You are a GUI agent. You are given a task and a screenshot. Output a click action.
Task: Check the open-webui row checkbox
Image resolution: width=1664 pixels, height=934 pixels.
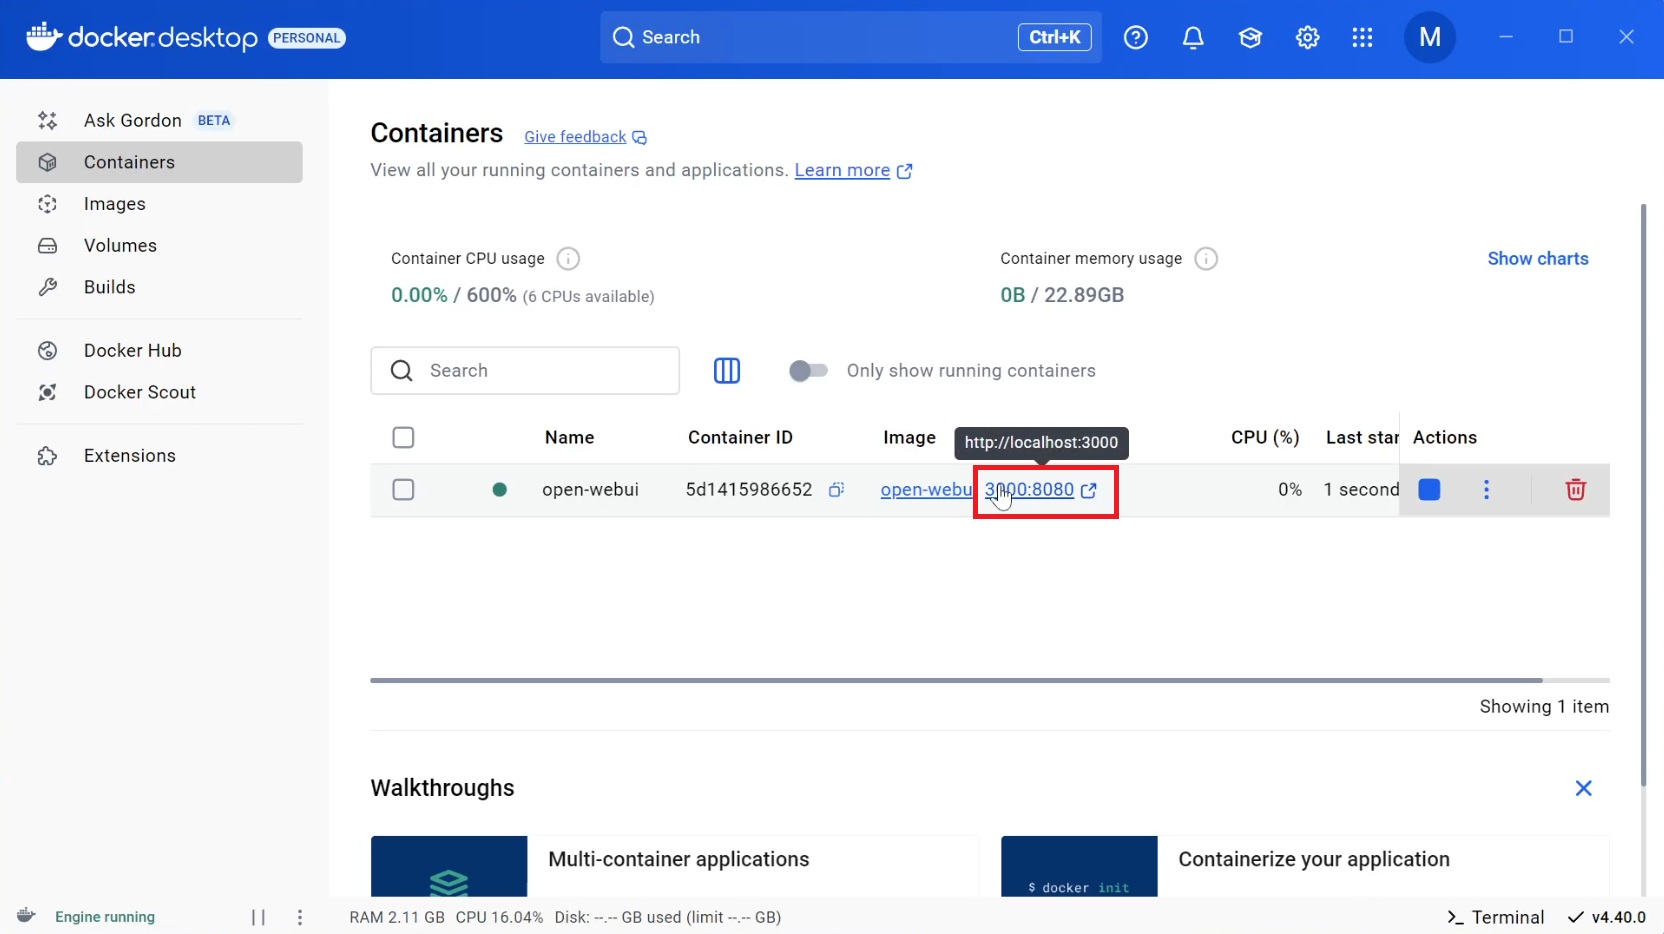(403, 489)
